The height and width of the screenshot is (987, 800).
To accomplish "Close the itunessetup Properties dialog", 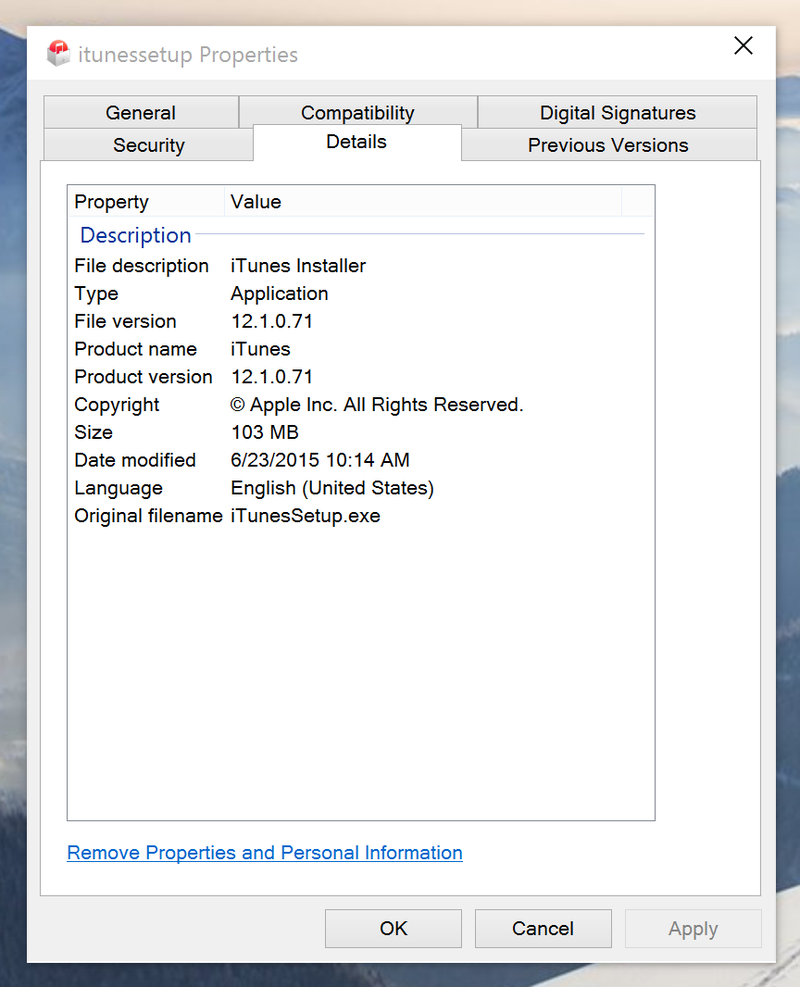I will click(x=743, y=45).
